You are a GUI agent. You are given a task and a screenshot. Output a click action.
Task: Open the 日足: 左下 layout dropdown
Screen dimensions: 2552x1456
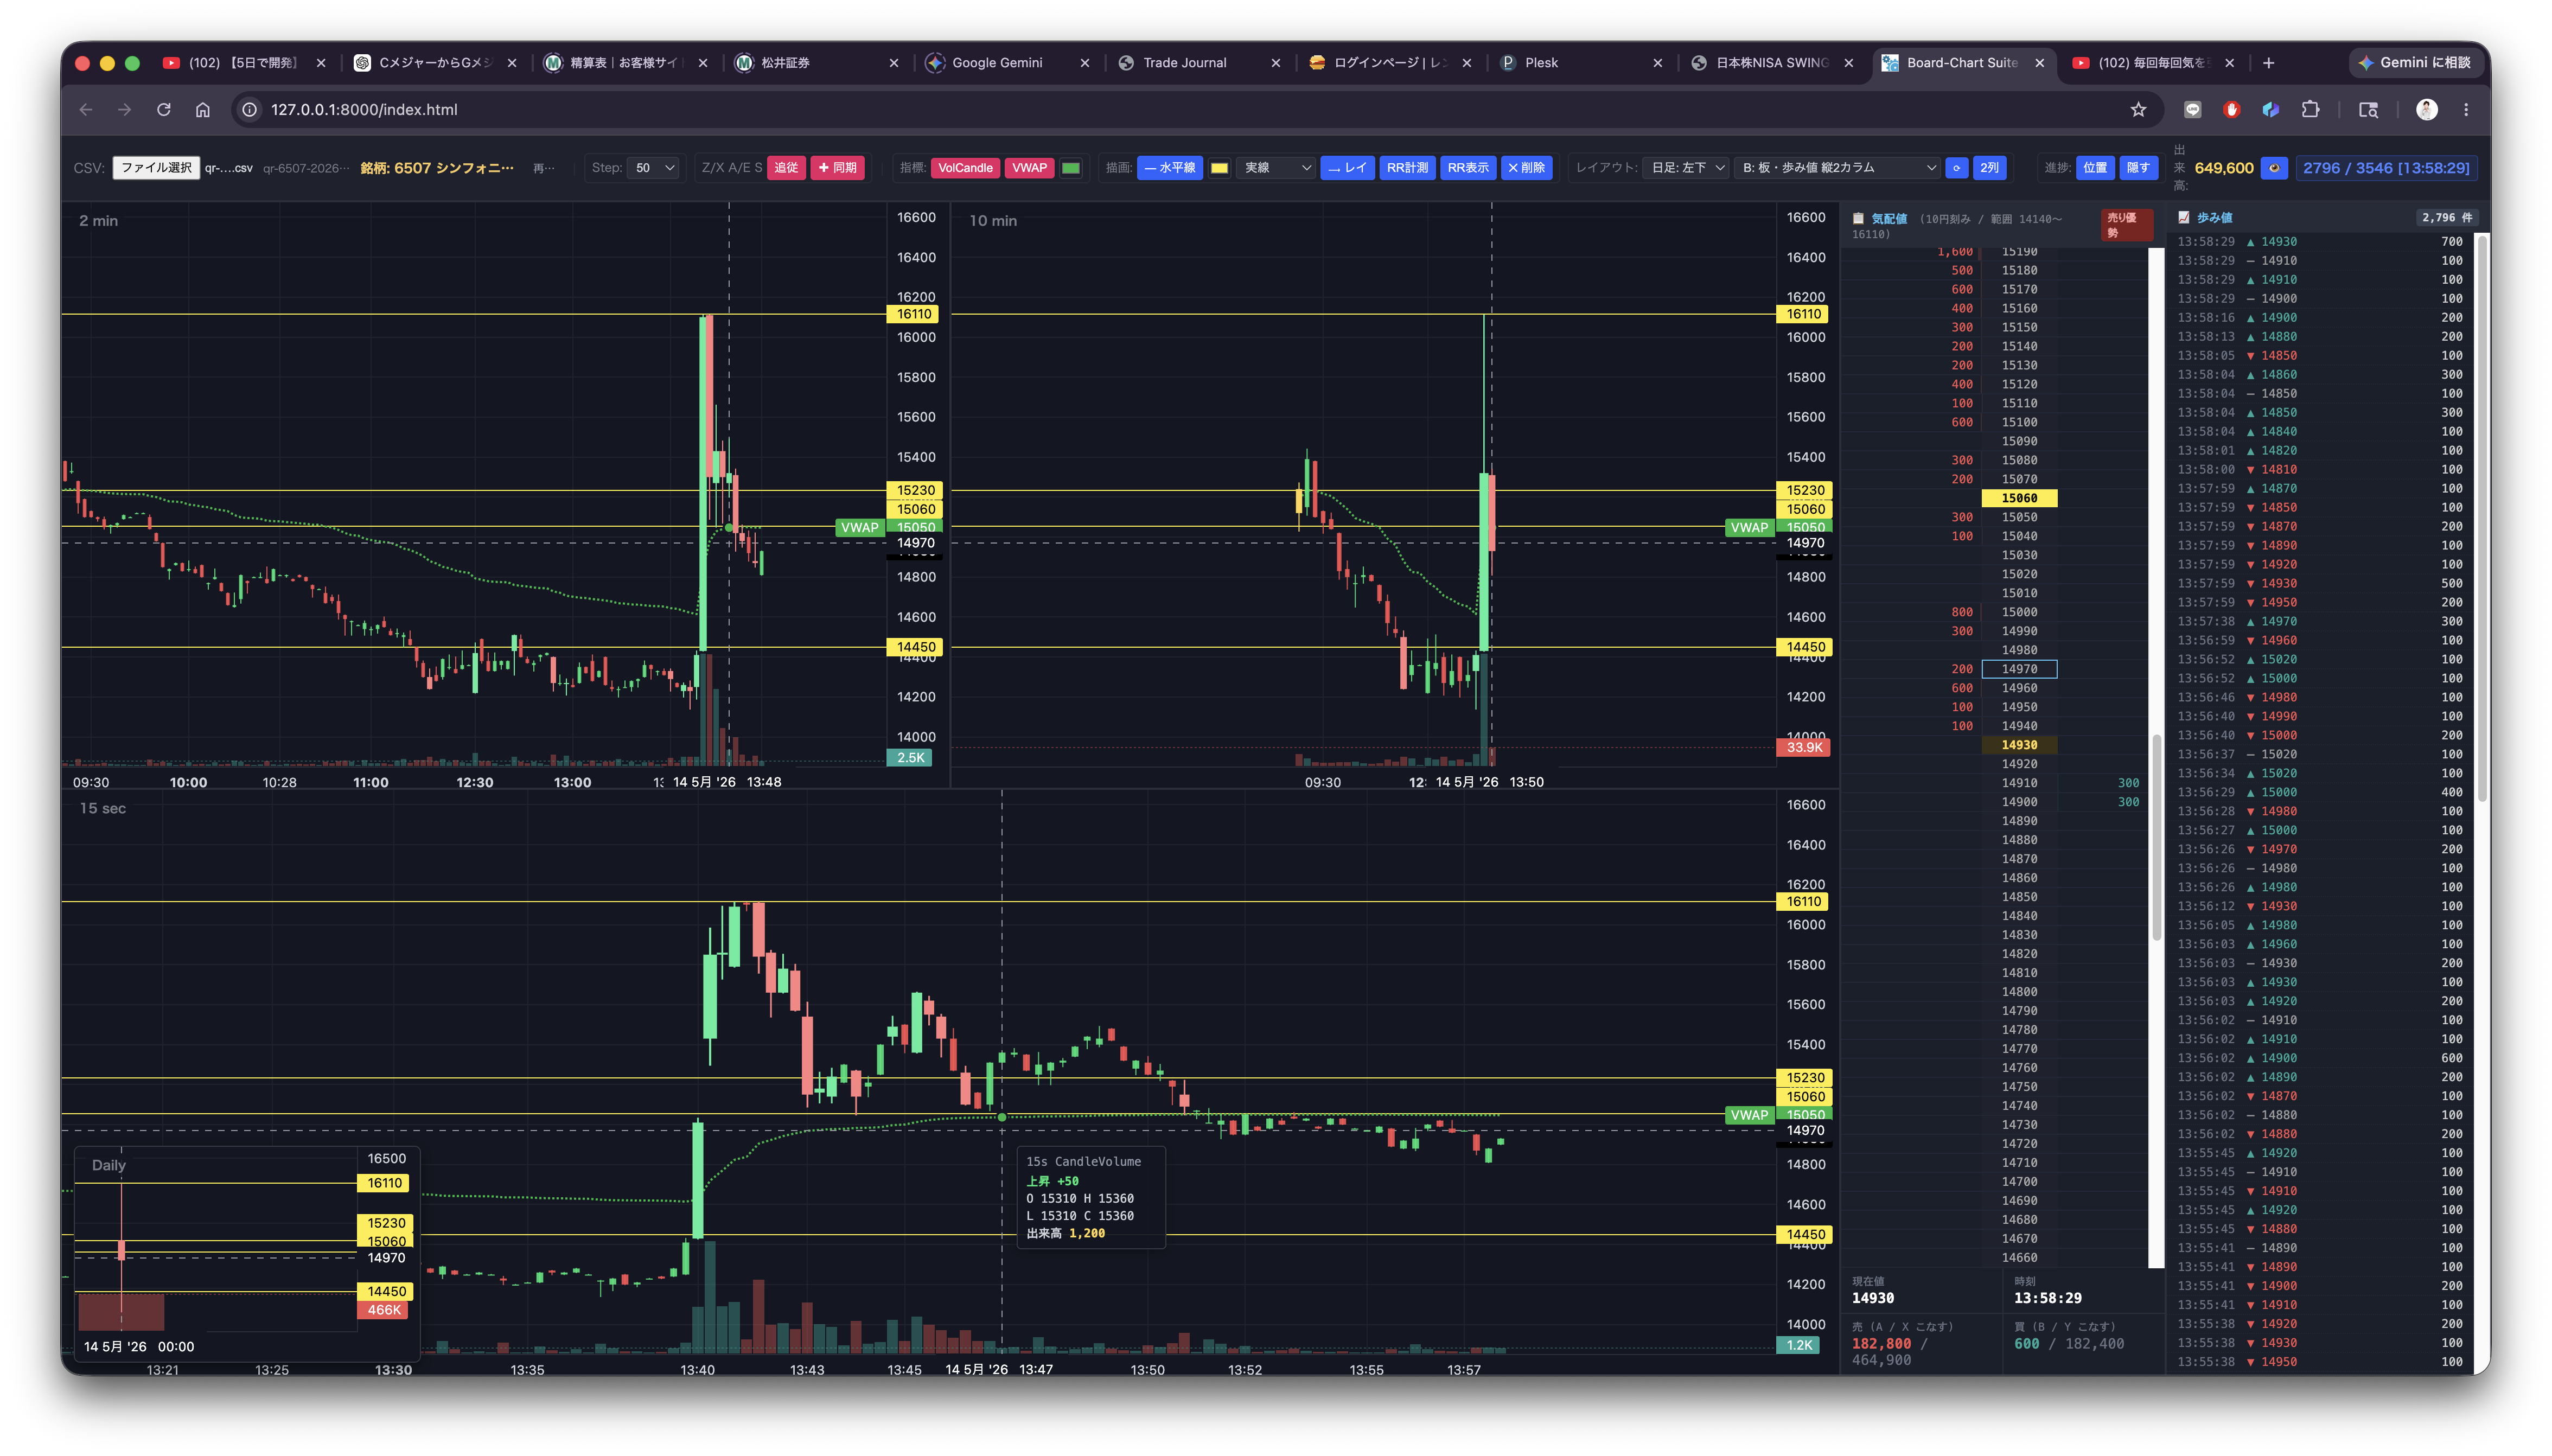click(x=1687, y=167)
